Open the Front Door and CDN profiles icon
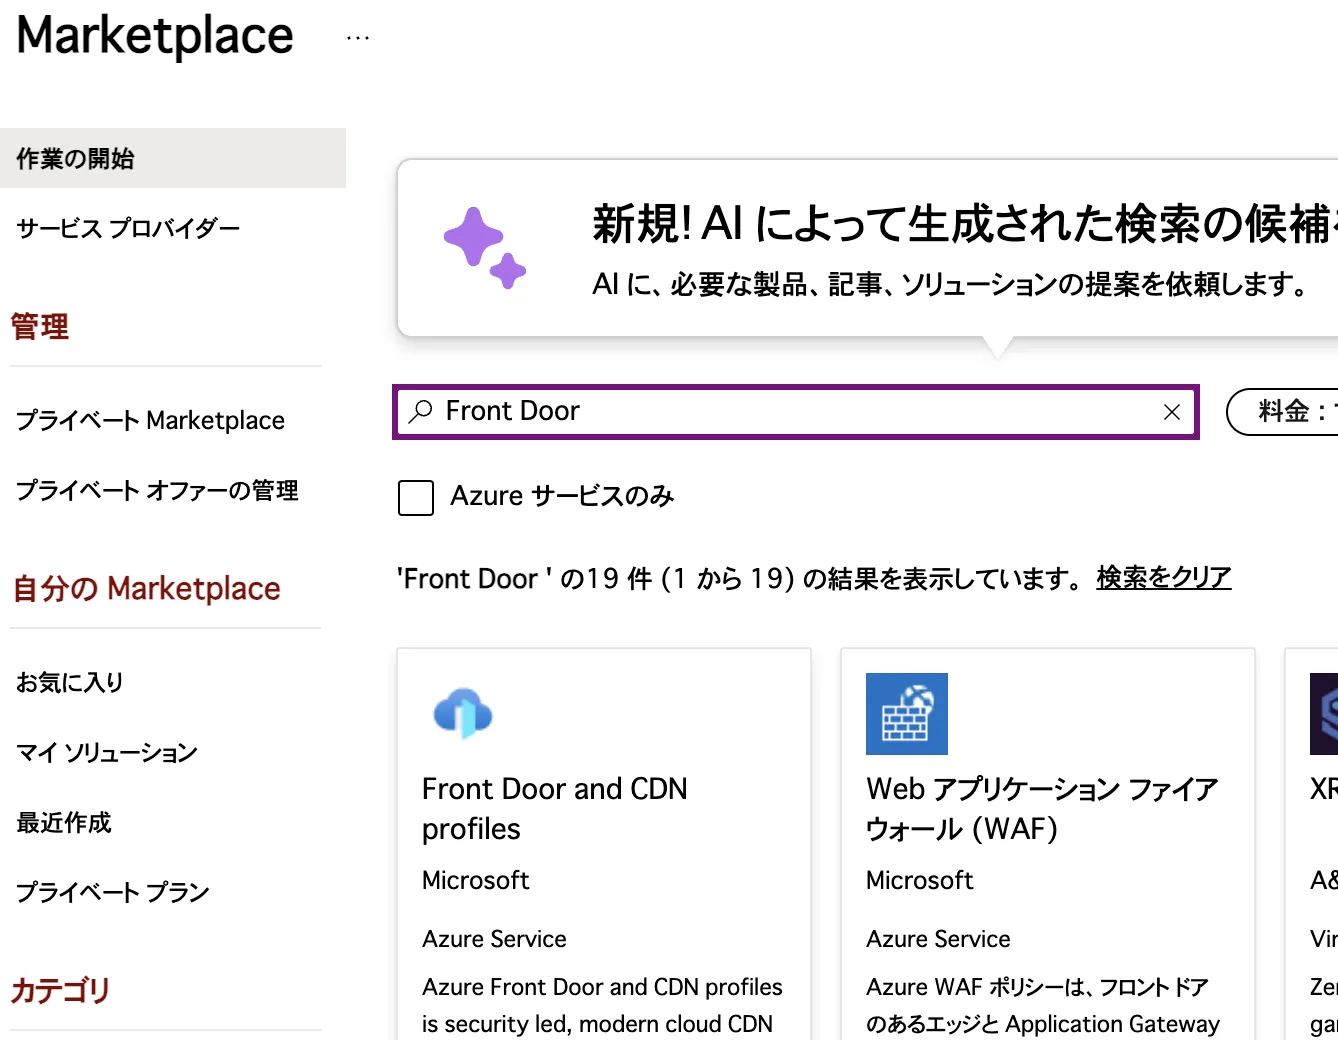The height and width of the screenshot is (1040, 1338). click(463, 714)
